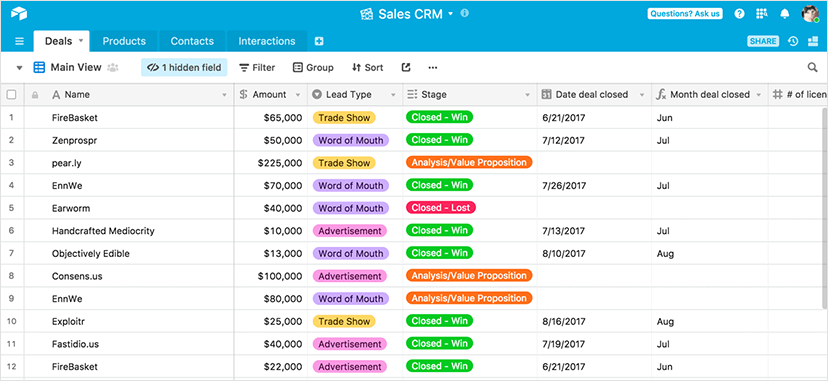The image size is (828, 381).
Task: Click the SHARE button
Action: [763, 41]
